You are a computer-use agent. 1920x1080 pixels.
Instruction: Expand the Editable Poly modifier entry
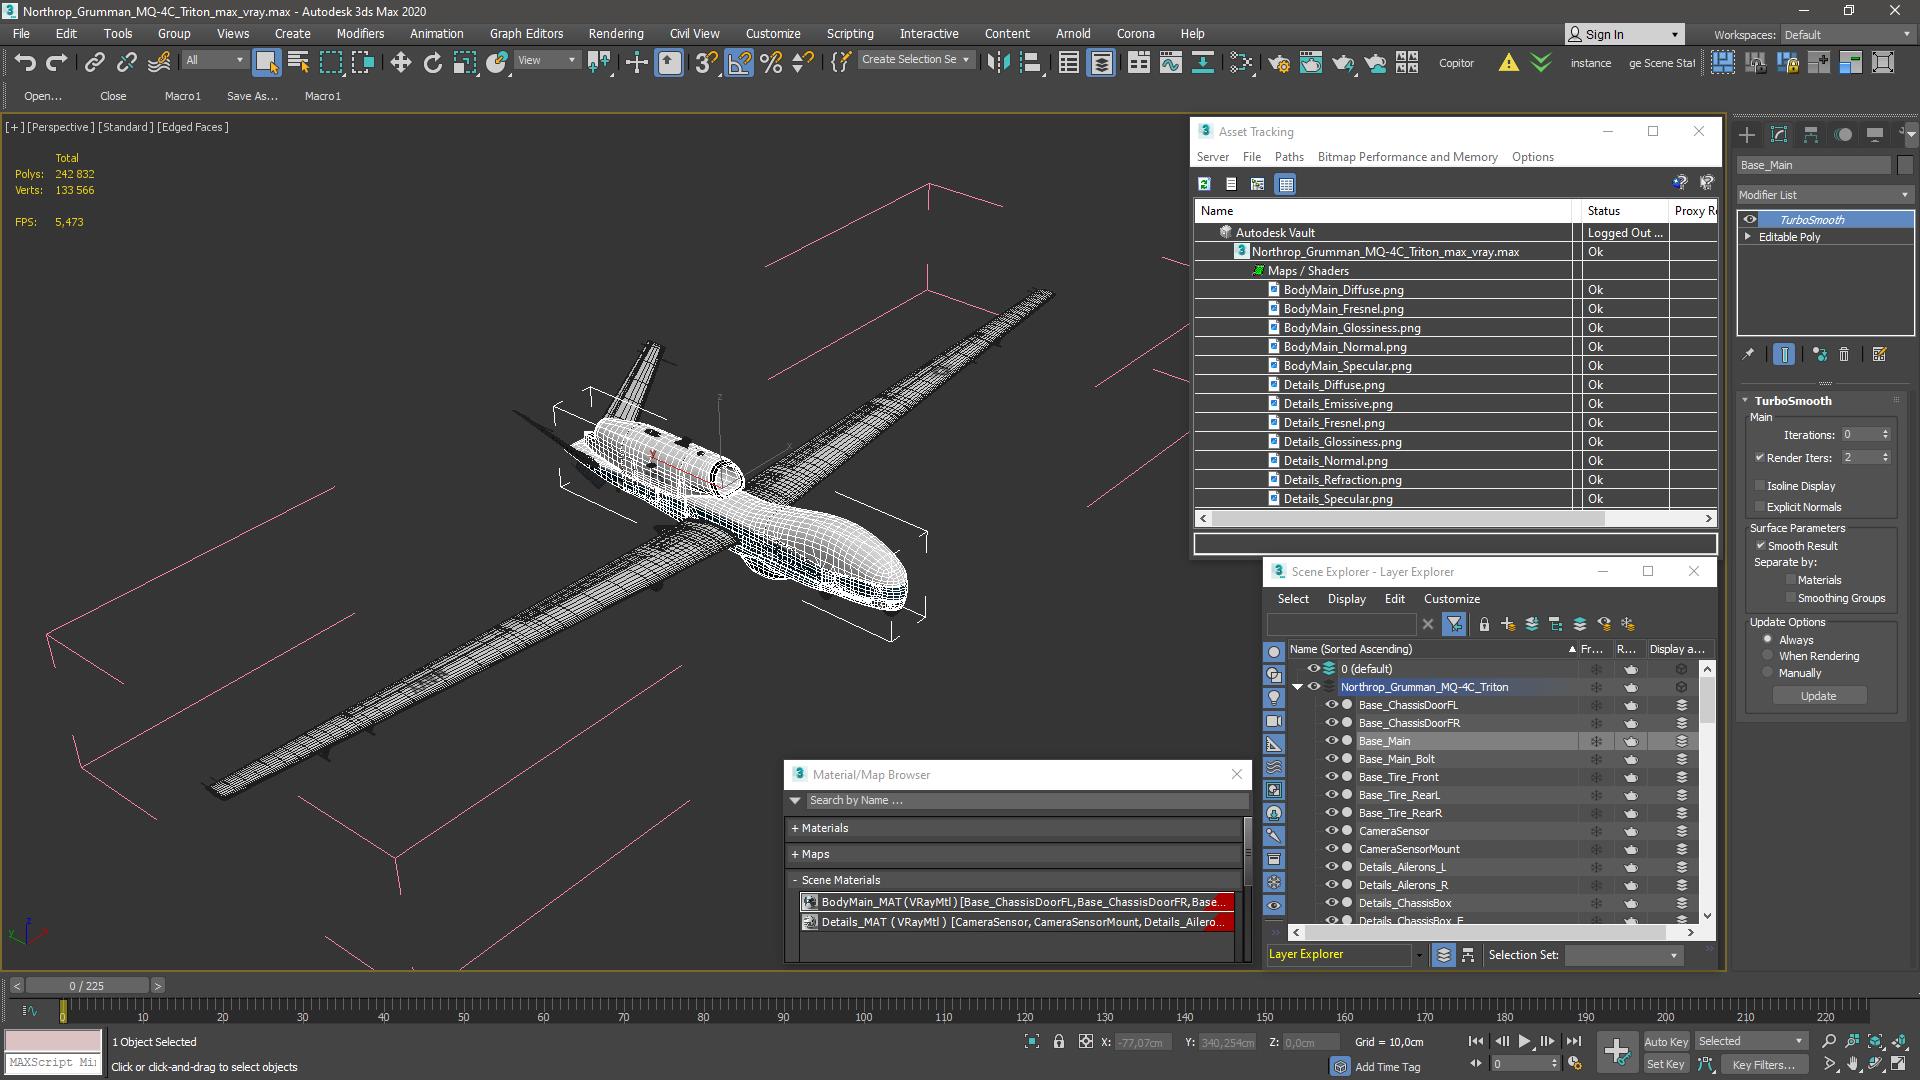click(x=1748, y=237)
